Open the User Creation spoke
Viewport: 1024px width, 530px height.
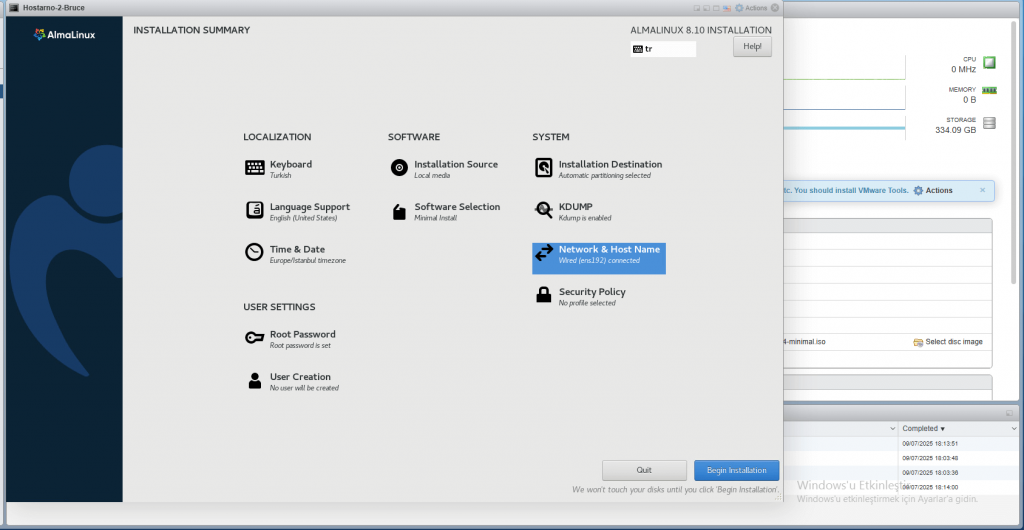pyautogui.click(x=292, y=381)
